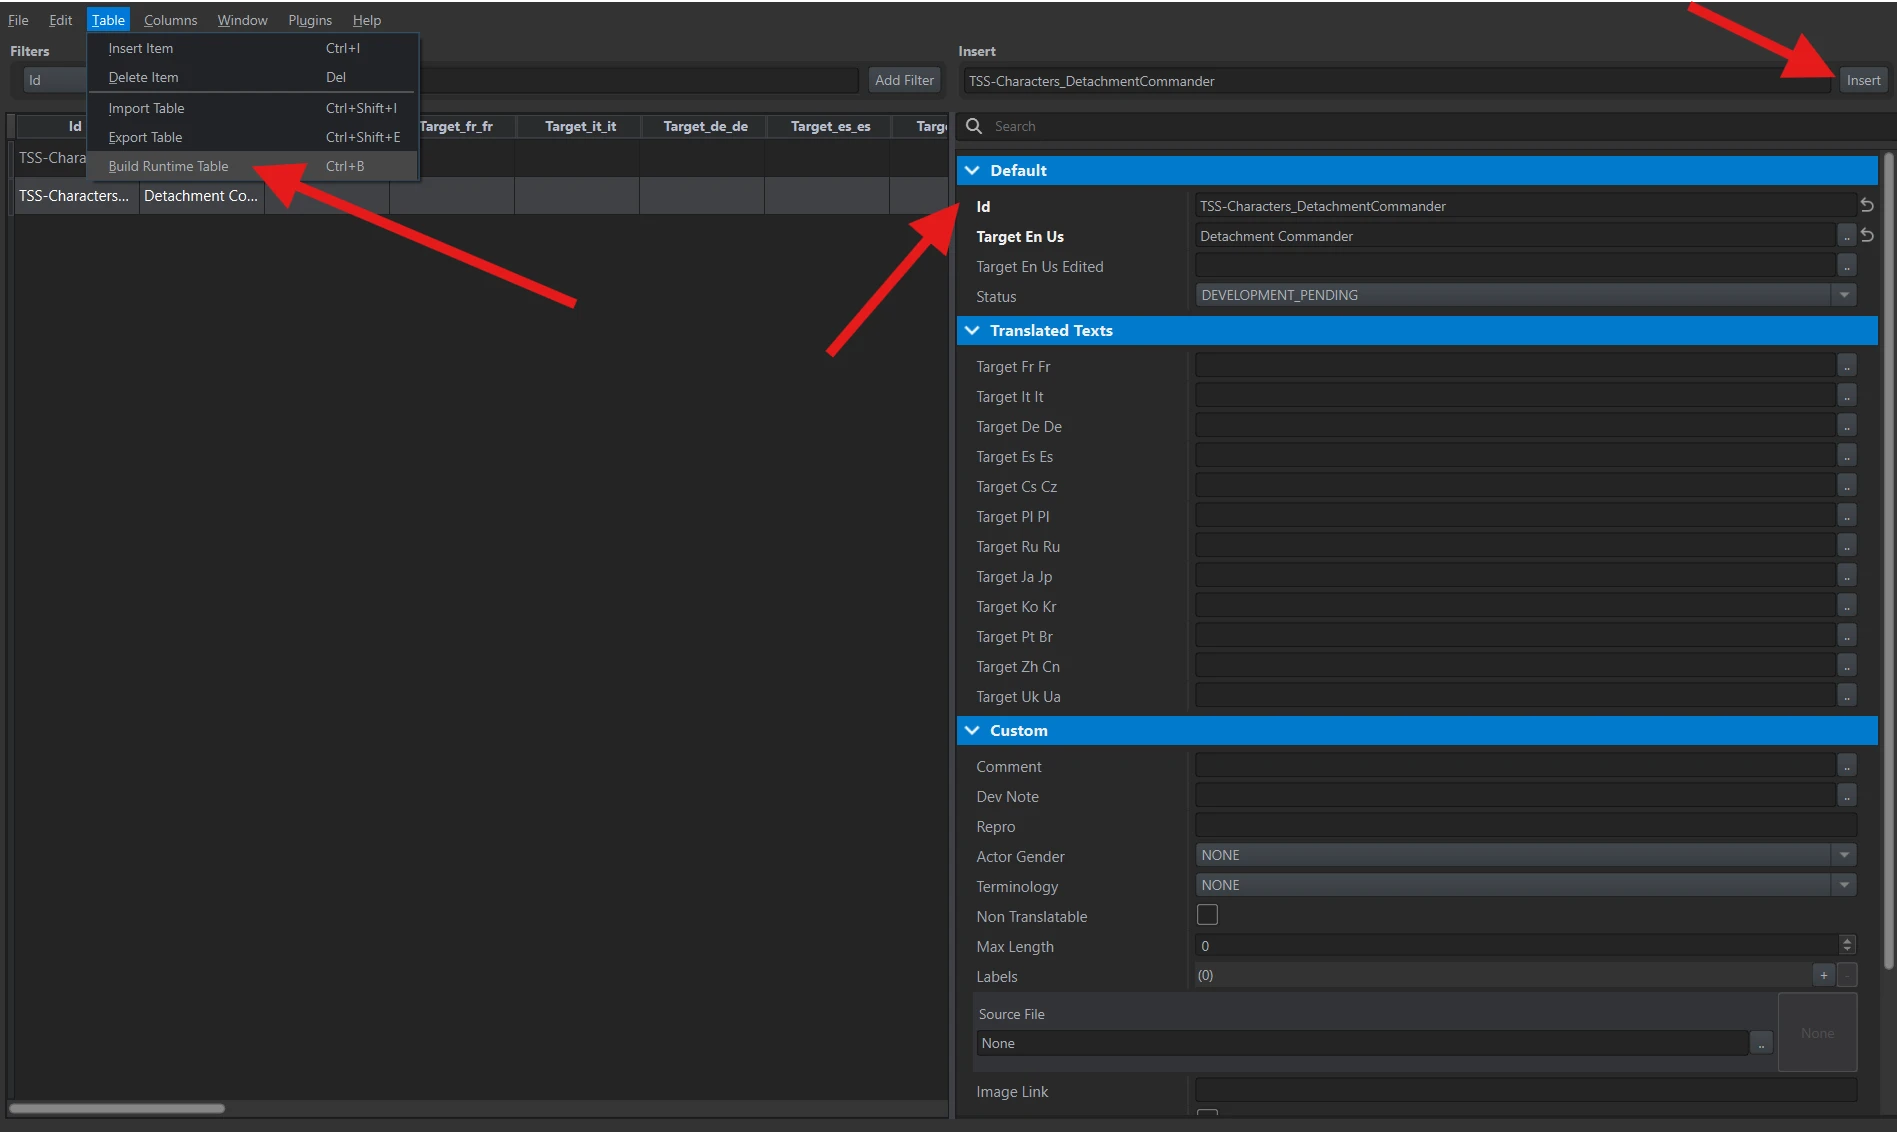The width and height of the screenshot is (1897, 1132).
Task: Add a new label with plus button
Action: pyautogui.click(x=1824, y=975)
